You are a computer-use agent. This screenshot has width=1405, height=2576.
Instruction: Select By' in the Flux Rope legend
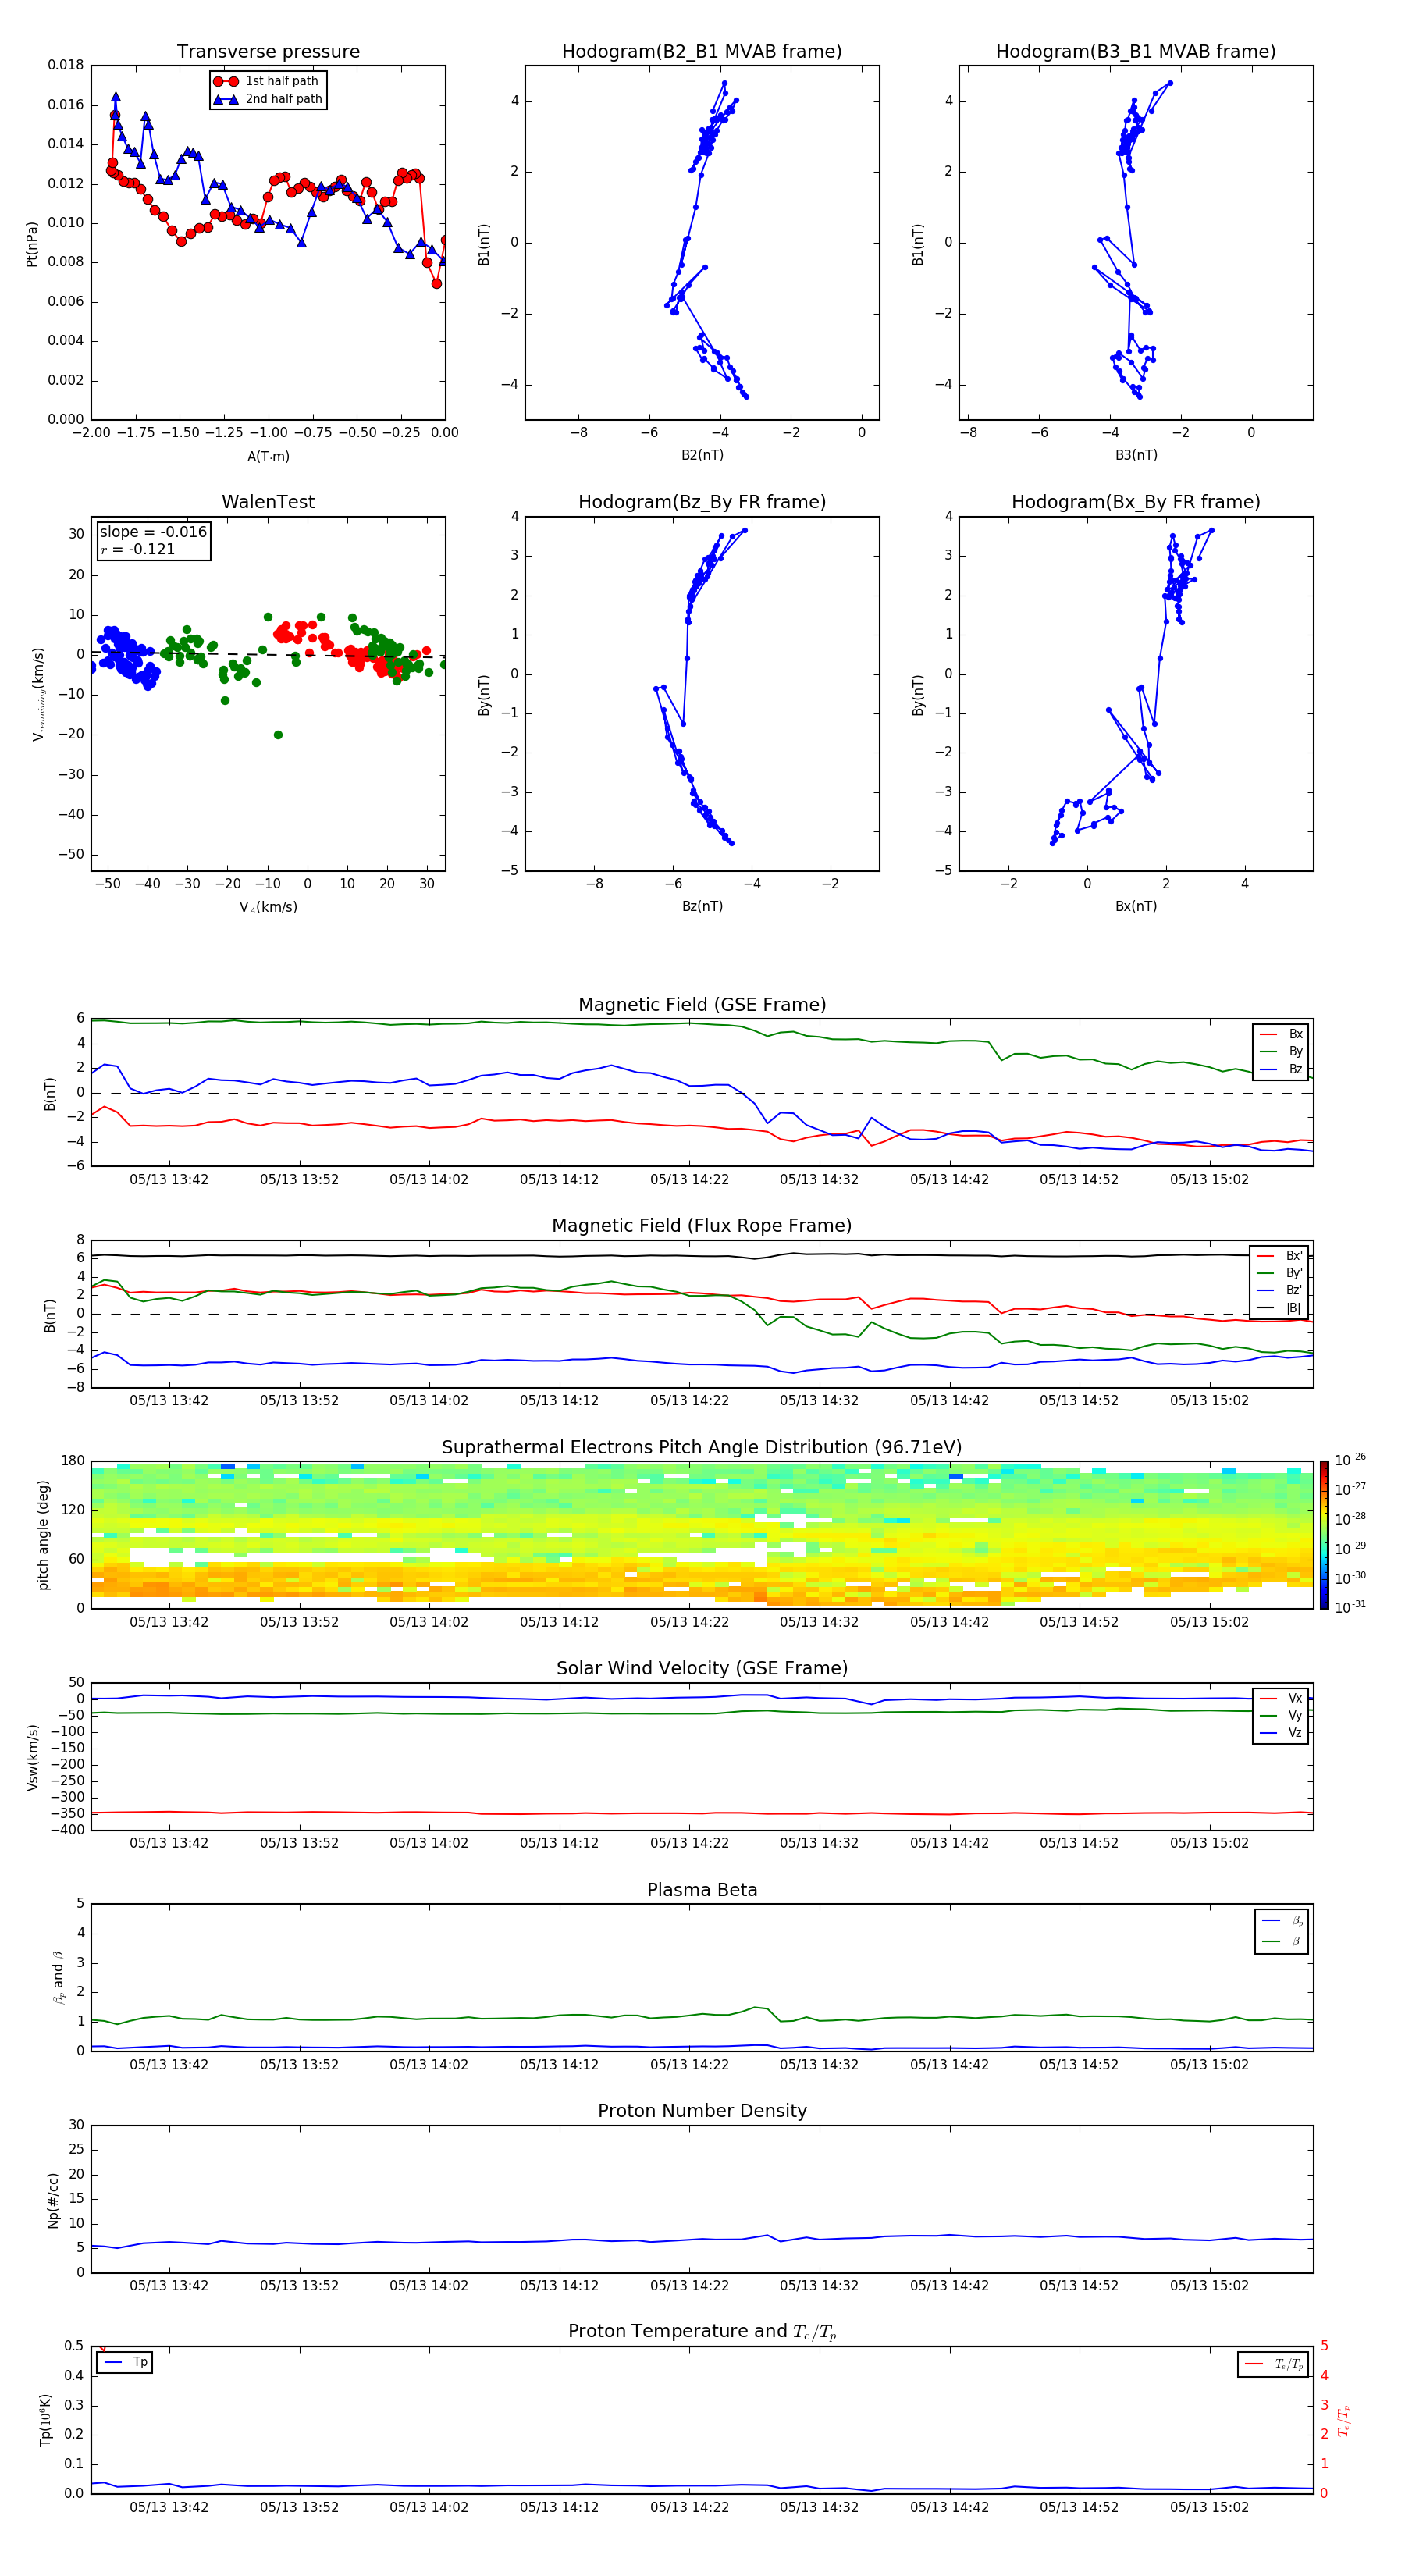[1280, 1273]
